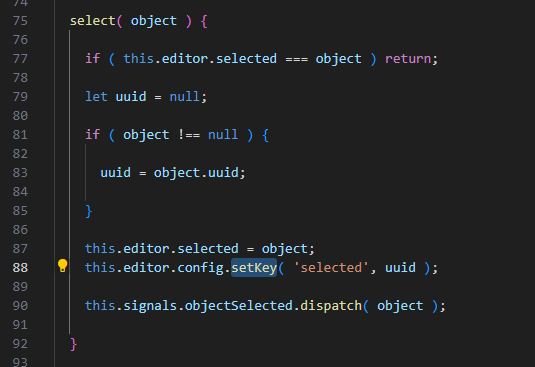
Task: Click the !== operator on line 81
Action: (x=189, y=135)
